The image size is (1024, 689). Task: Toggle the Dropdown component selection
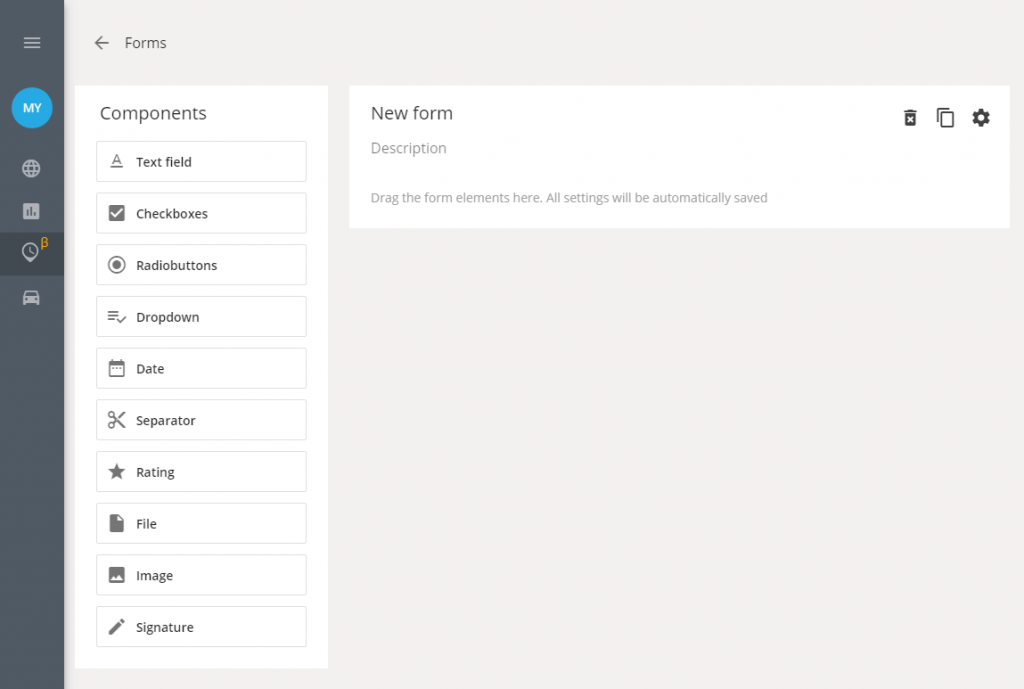click(x=200, y=316)
